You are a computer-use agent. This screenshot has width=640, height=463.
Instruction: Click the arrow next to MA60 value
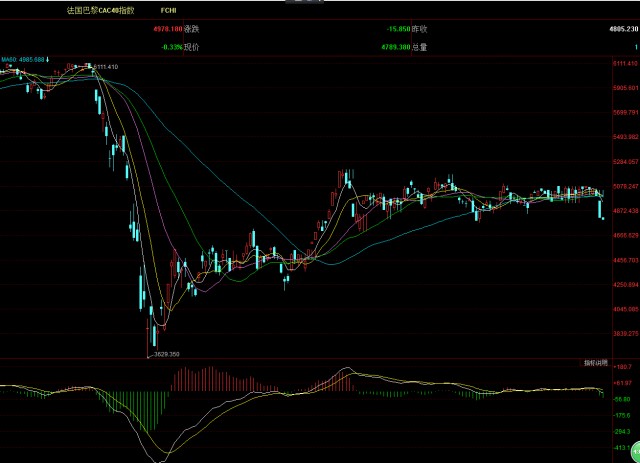pos(47,60)
